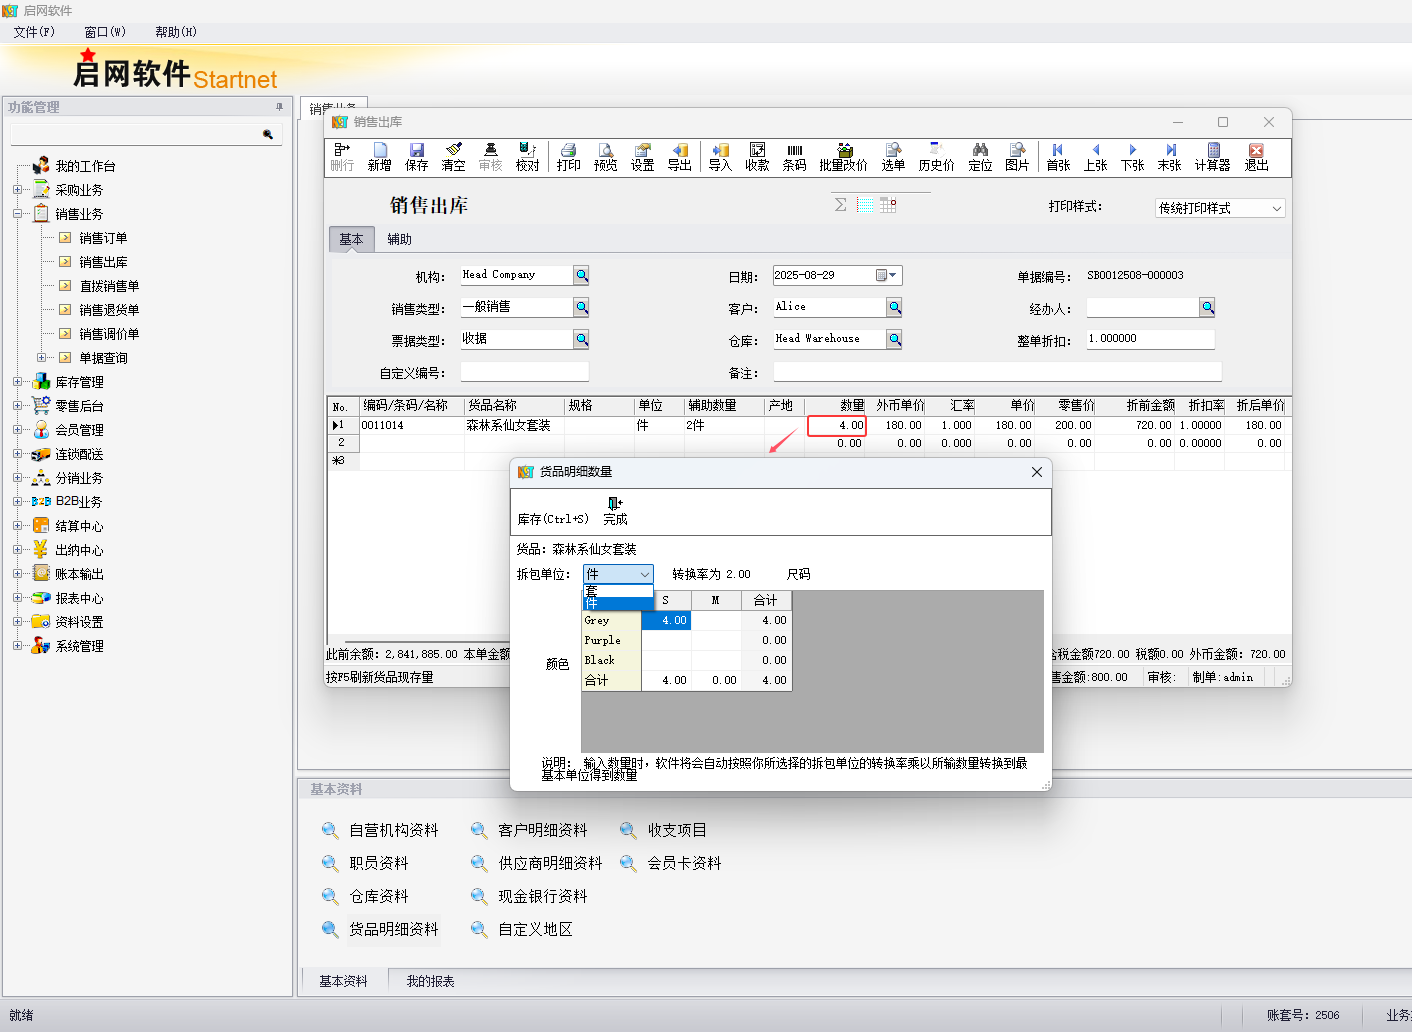
Task: Click 核对 (Verify) in the toolbar
Action: [x=527, y=157]
